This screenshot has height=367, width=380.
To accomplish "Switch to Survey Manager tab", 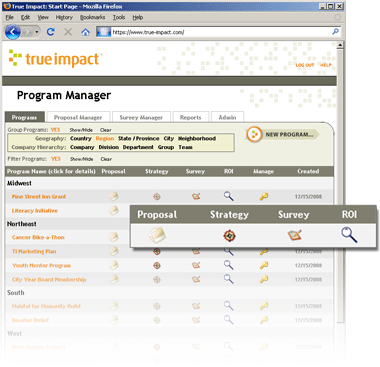I will coord(141,117).
